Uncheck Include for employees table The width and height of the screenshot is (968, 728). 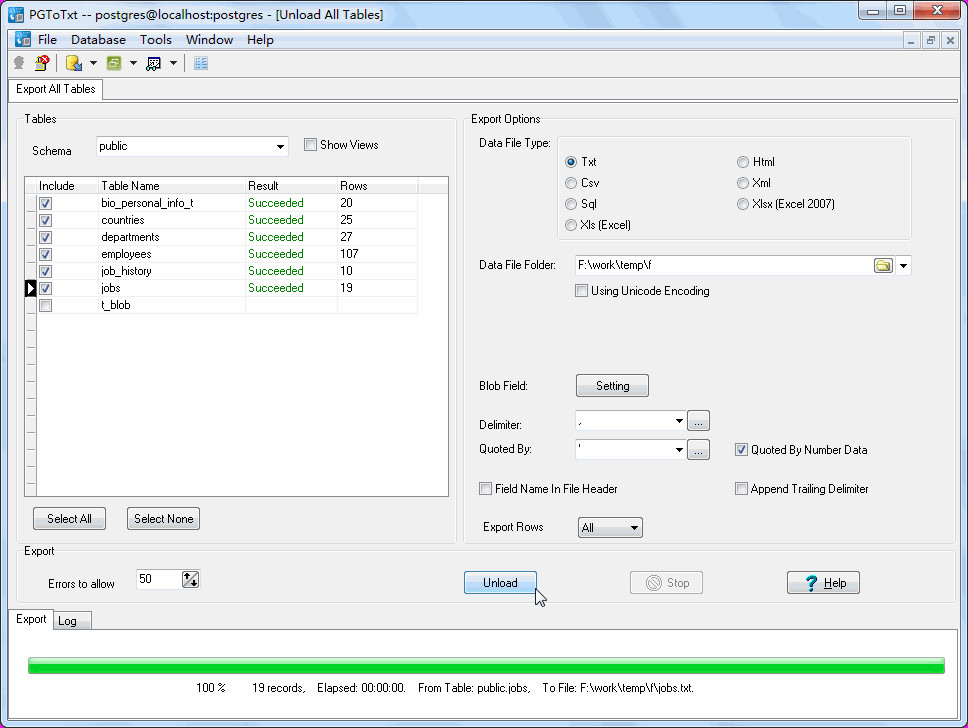click(x=46, y=254)
